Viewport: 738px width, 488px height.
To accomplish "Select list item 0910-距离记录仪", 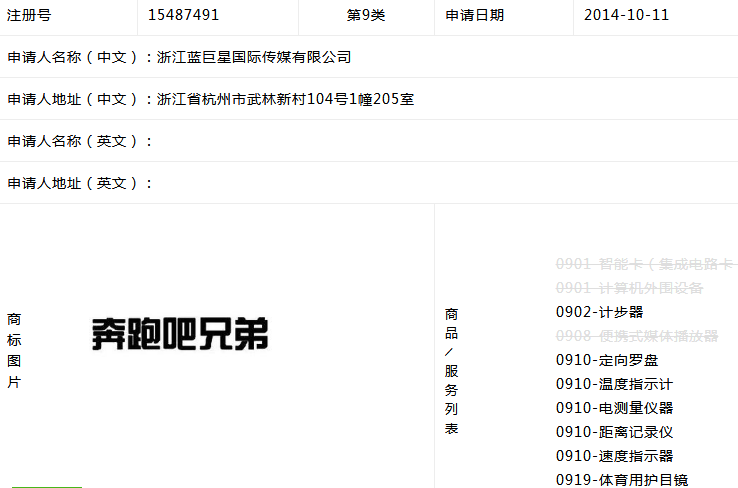I will [x=614, y=432].
